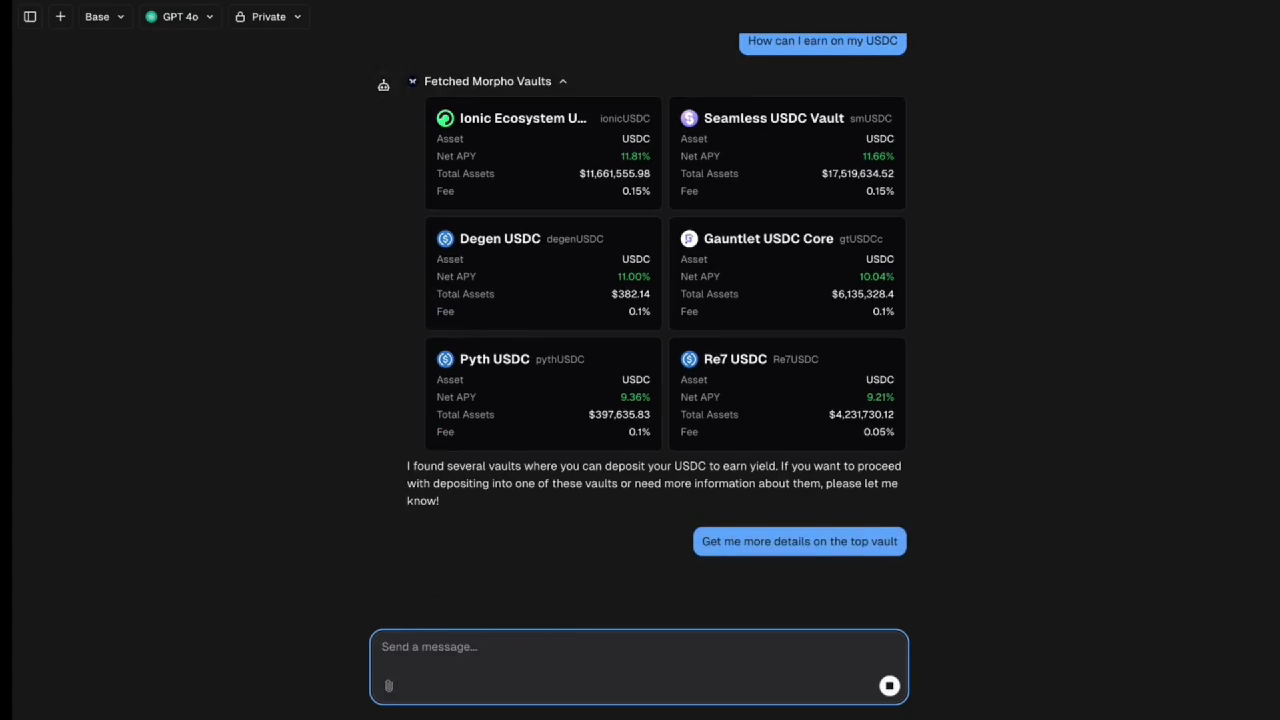Click the 'Get me more details on the top vault' message
This screenshot has width=1280, height=720.
pyautogui.click(x=800, y=541)
